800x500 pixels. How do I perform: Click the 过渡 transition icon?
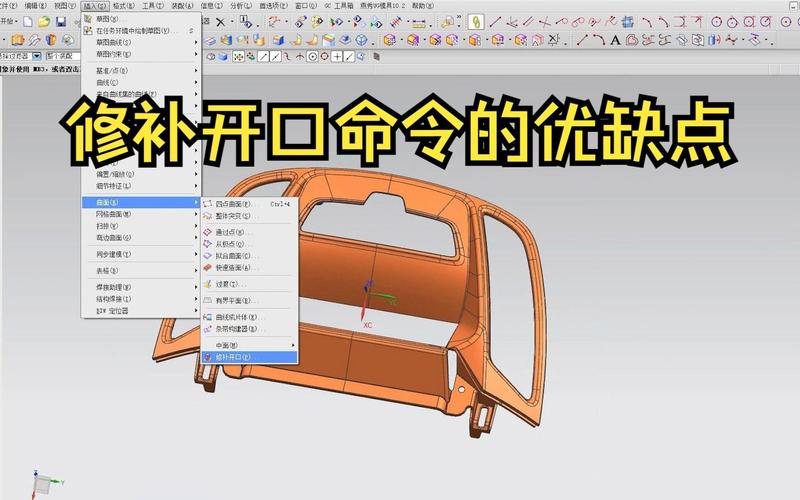(208, 284)
